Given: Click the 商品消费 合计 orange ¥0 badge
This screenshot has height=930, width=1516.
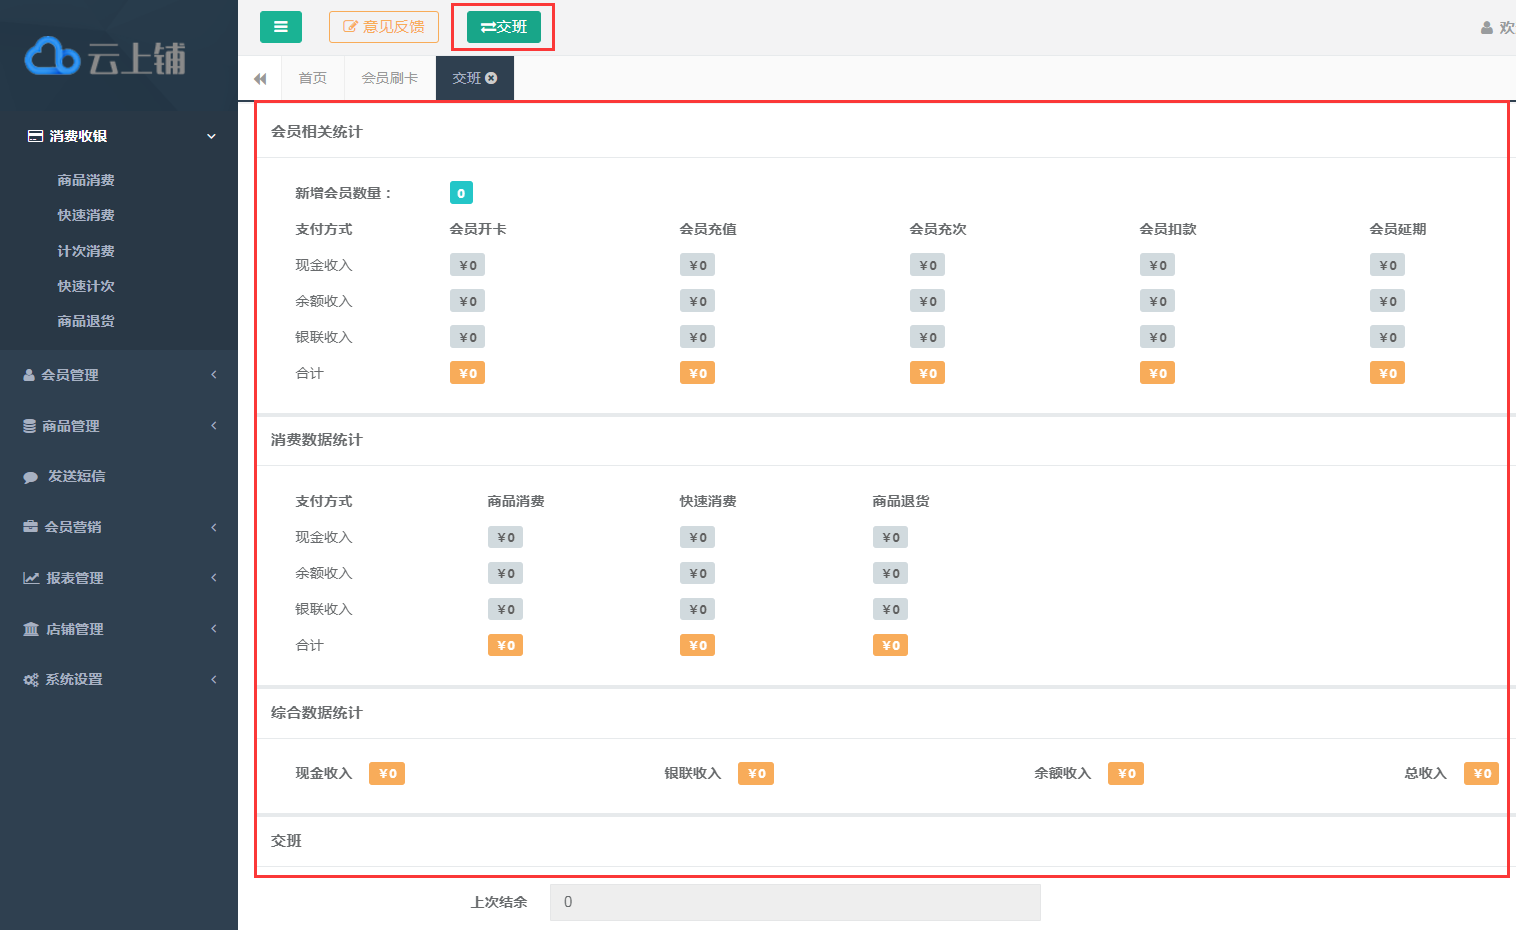Looking at the screenshot, I should tap(506, 645).
